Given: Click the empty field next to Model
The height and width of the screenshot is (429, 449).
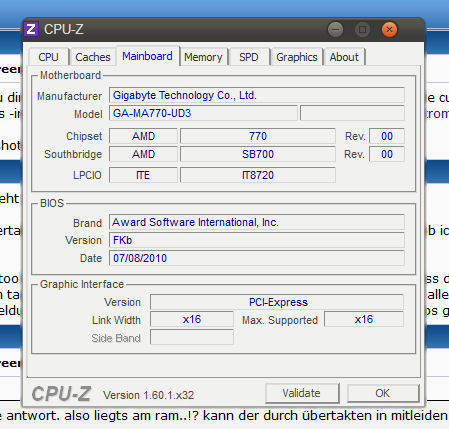Looking at the screenshot, I should tap(352, 113).
